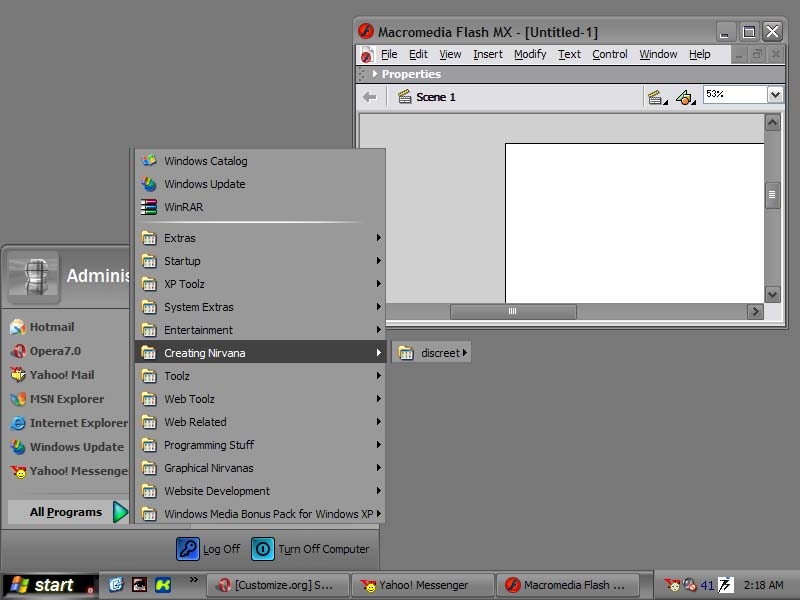Click the back arrow beside Scene 1
The image size is (800, 600).
click(x=369, y=96)
